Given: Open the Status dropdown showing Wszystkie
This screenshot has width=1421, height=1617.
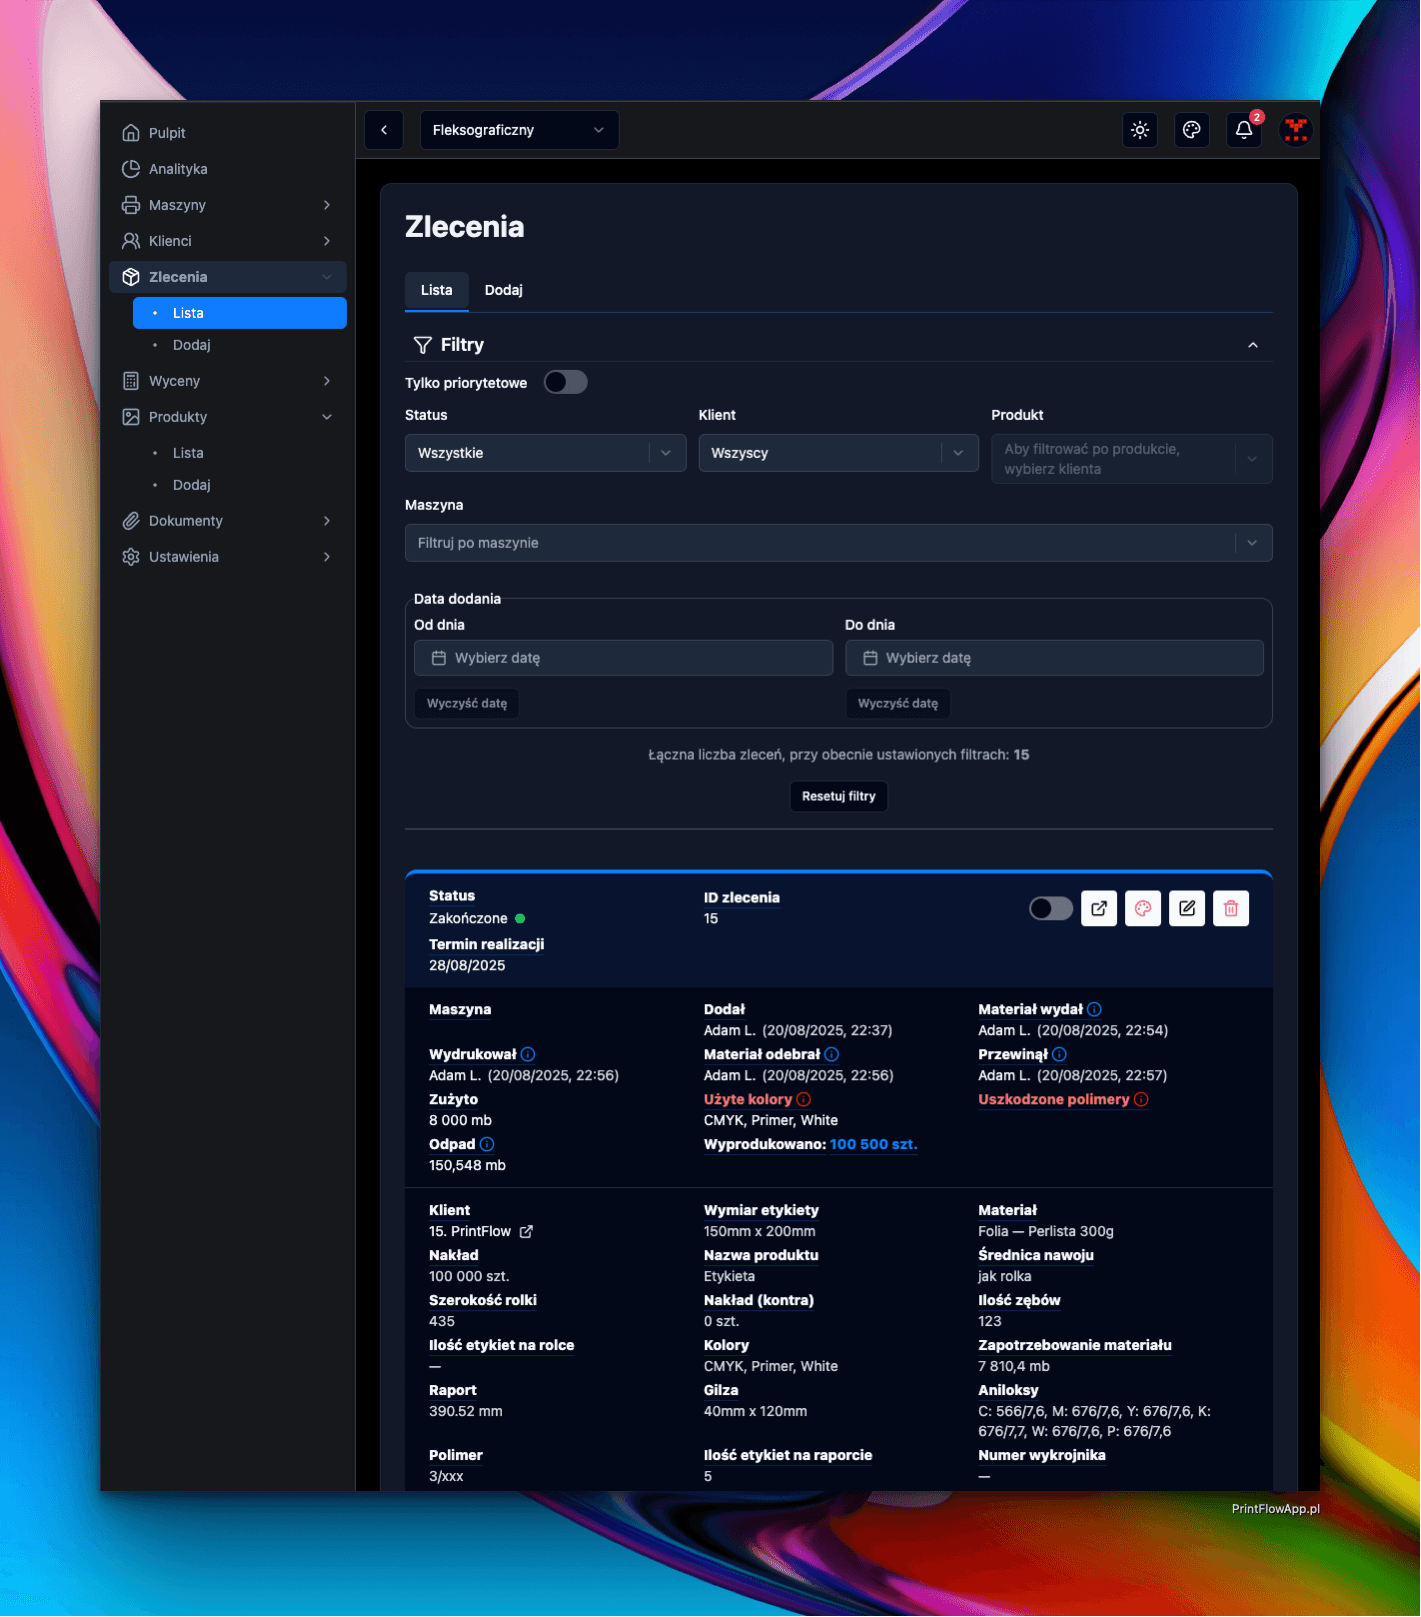Looking at the screenshot, I should click(x=545, y=453).
